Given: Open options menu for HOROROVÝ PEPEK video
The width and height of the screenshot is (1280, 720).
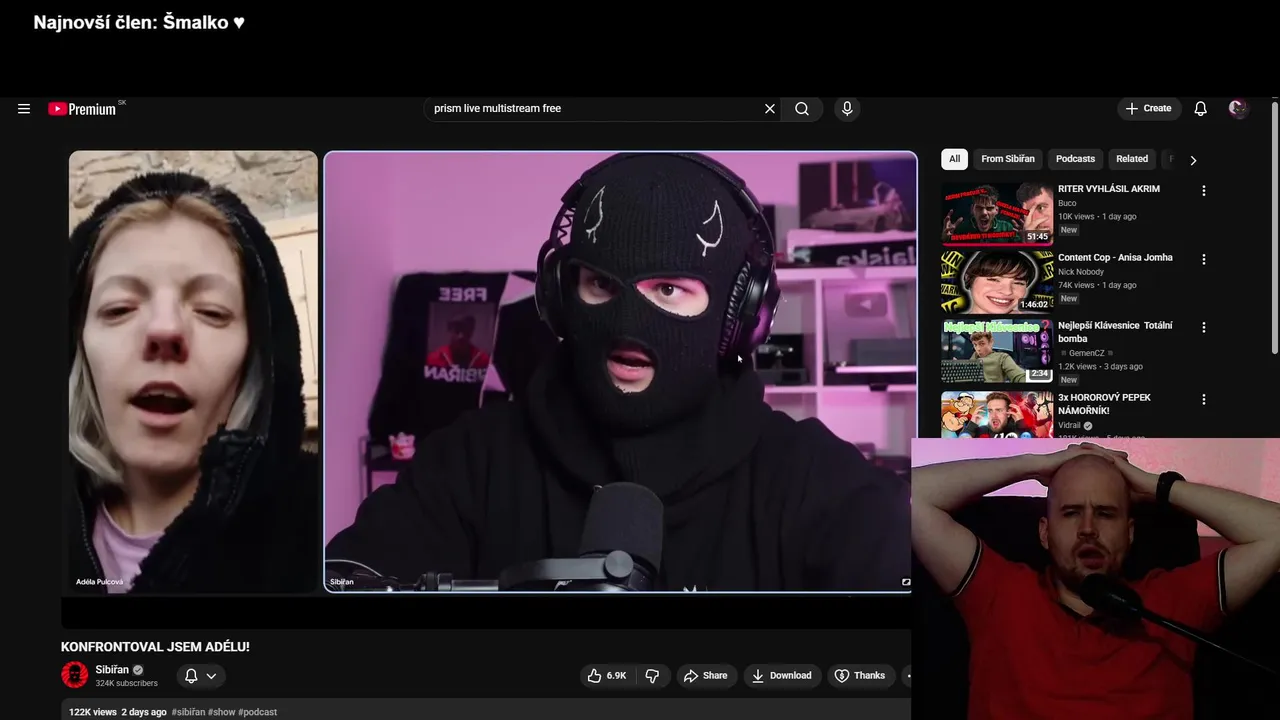Looking at the screenshot, I should pos(1204,400).
